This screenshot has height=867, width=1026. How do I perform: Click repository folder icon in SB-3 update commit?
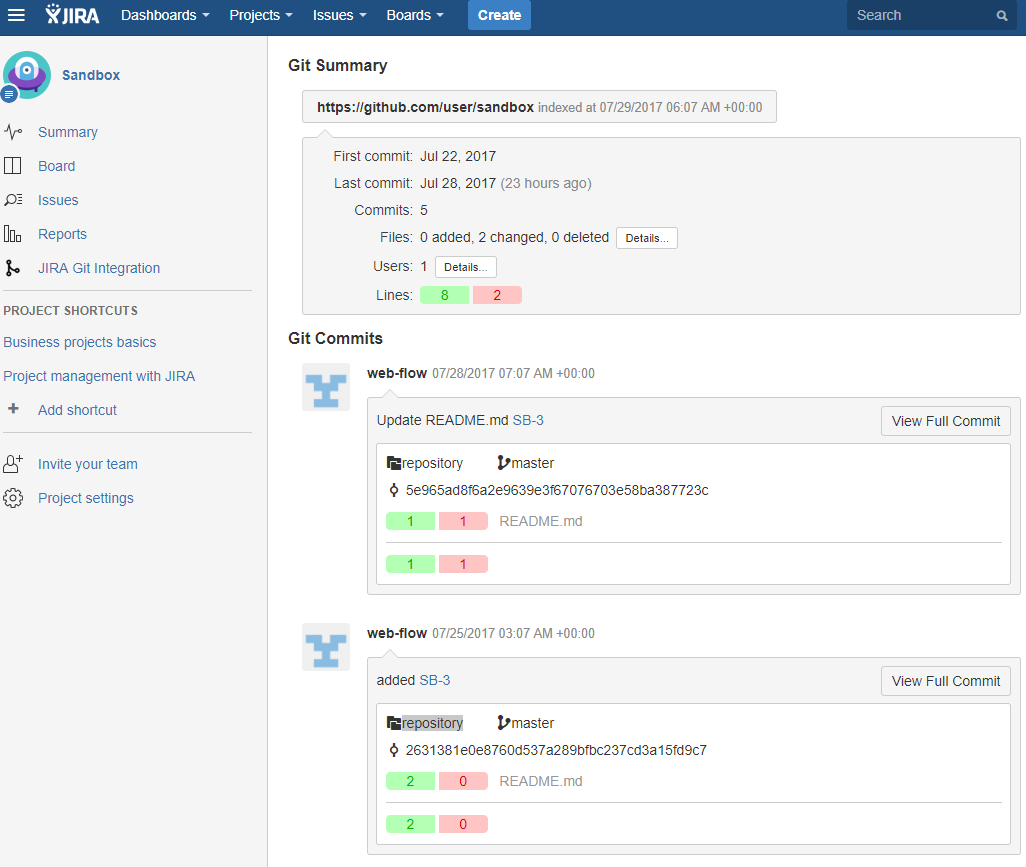(x=393, y=463)
